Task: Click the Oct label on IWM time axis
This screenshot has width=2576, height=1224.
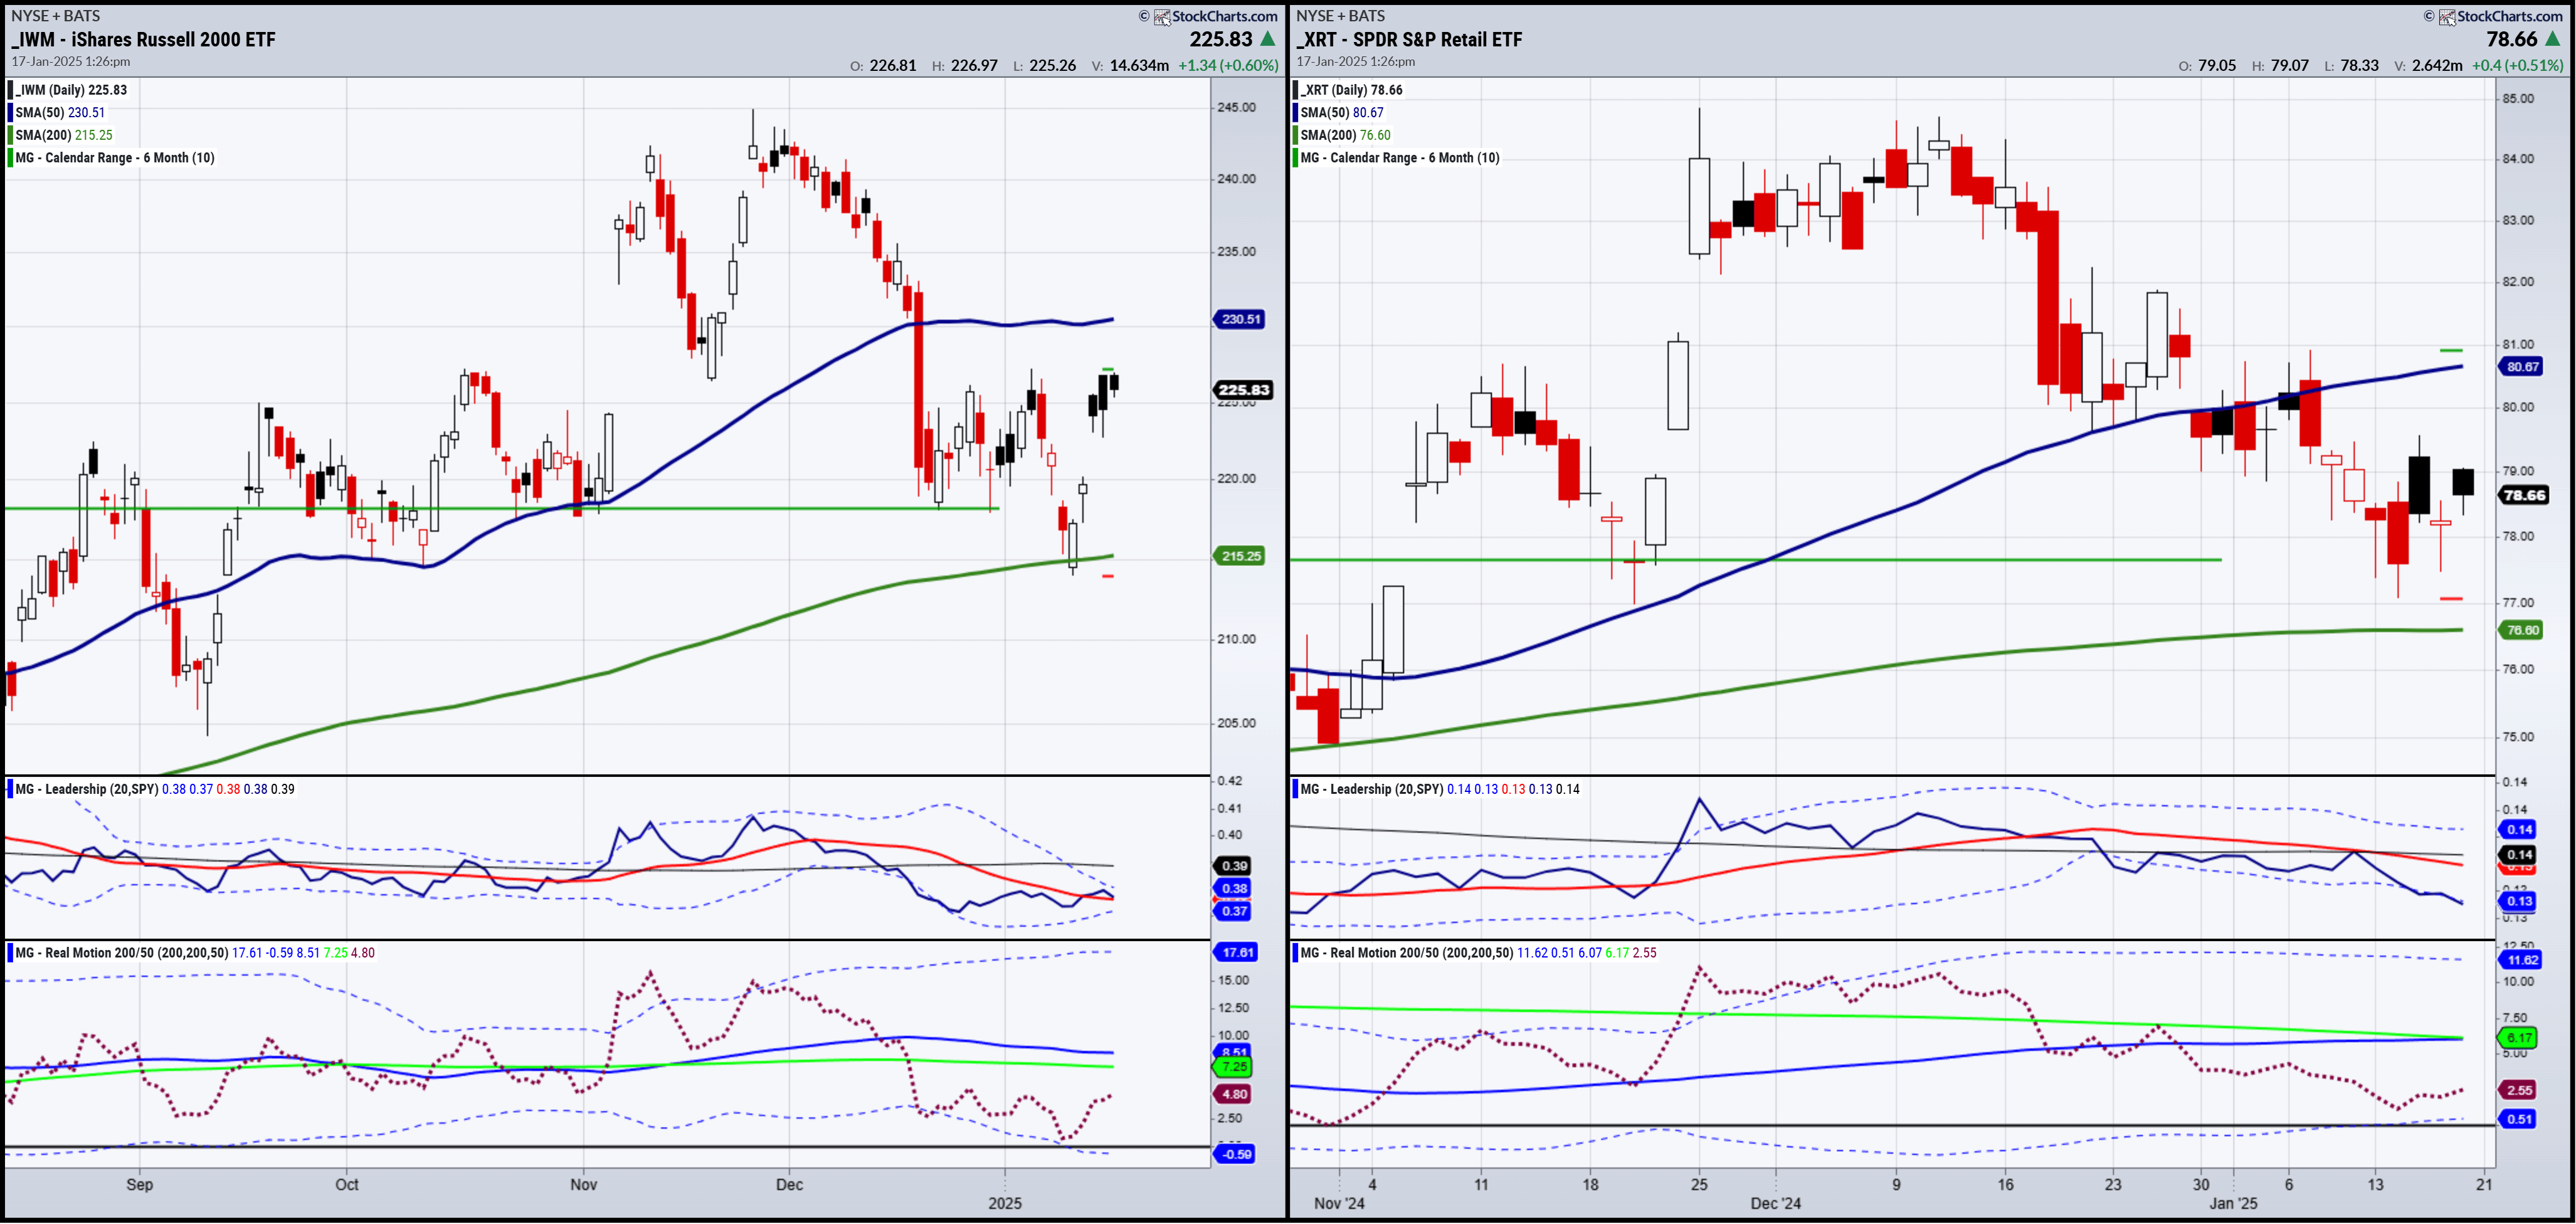Action: pyautogui.click(x=347, y=1184)
